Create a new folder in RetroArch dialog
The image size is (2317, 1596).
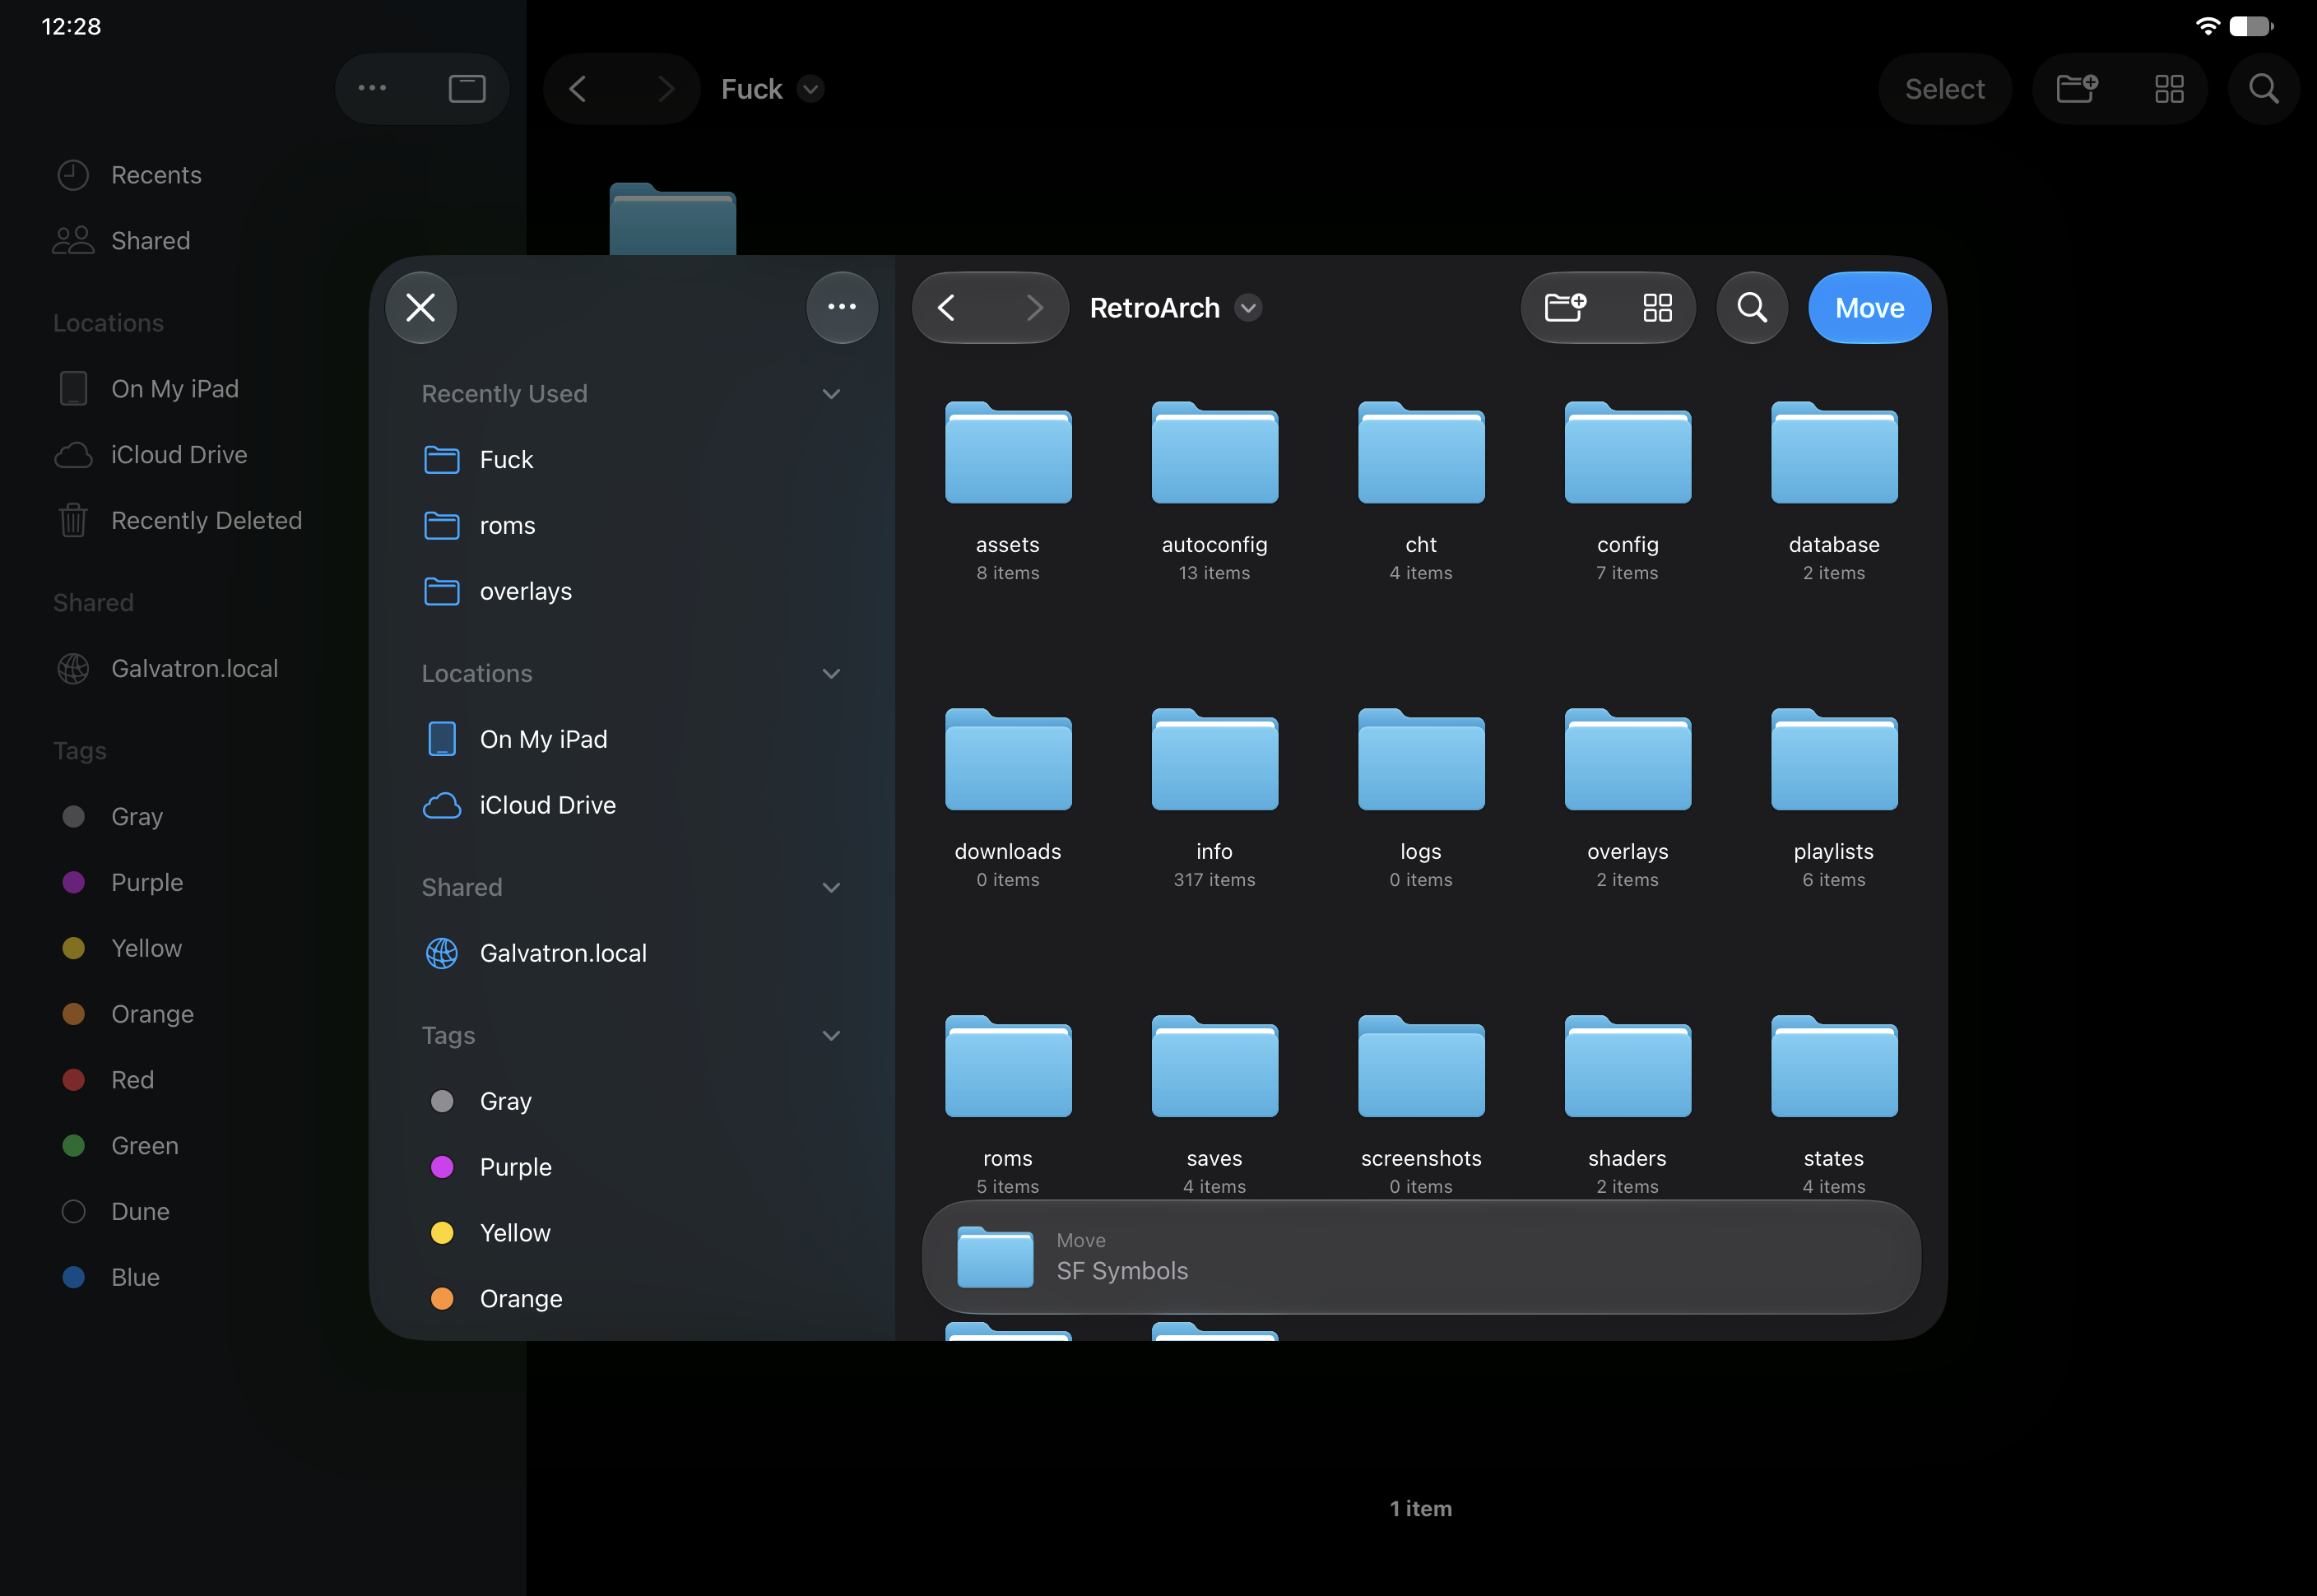pyautogui.click(x=1566, y=308)
